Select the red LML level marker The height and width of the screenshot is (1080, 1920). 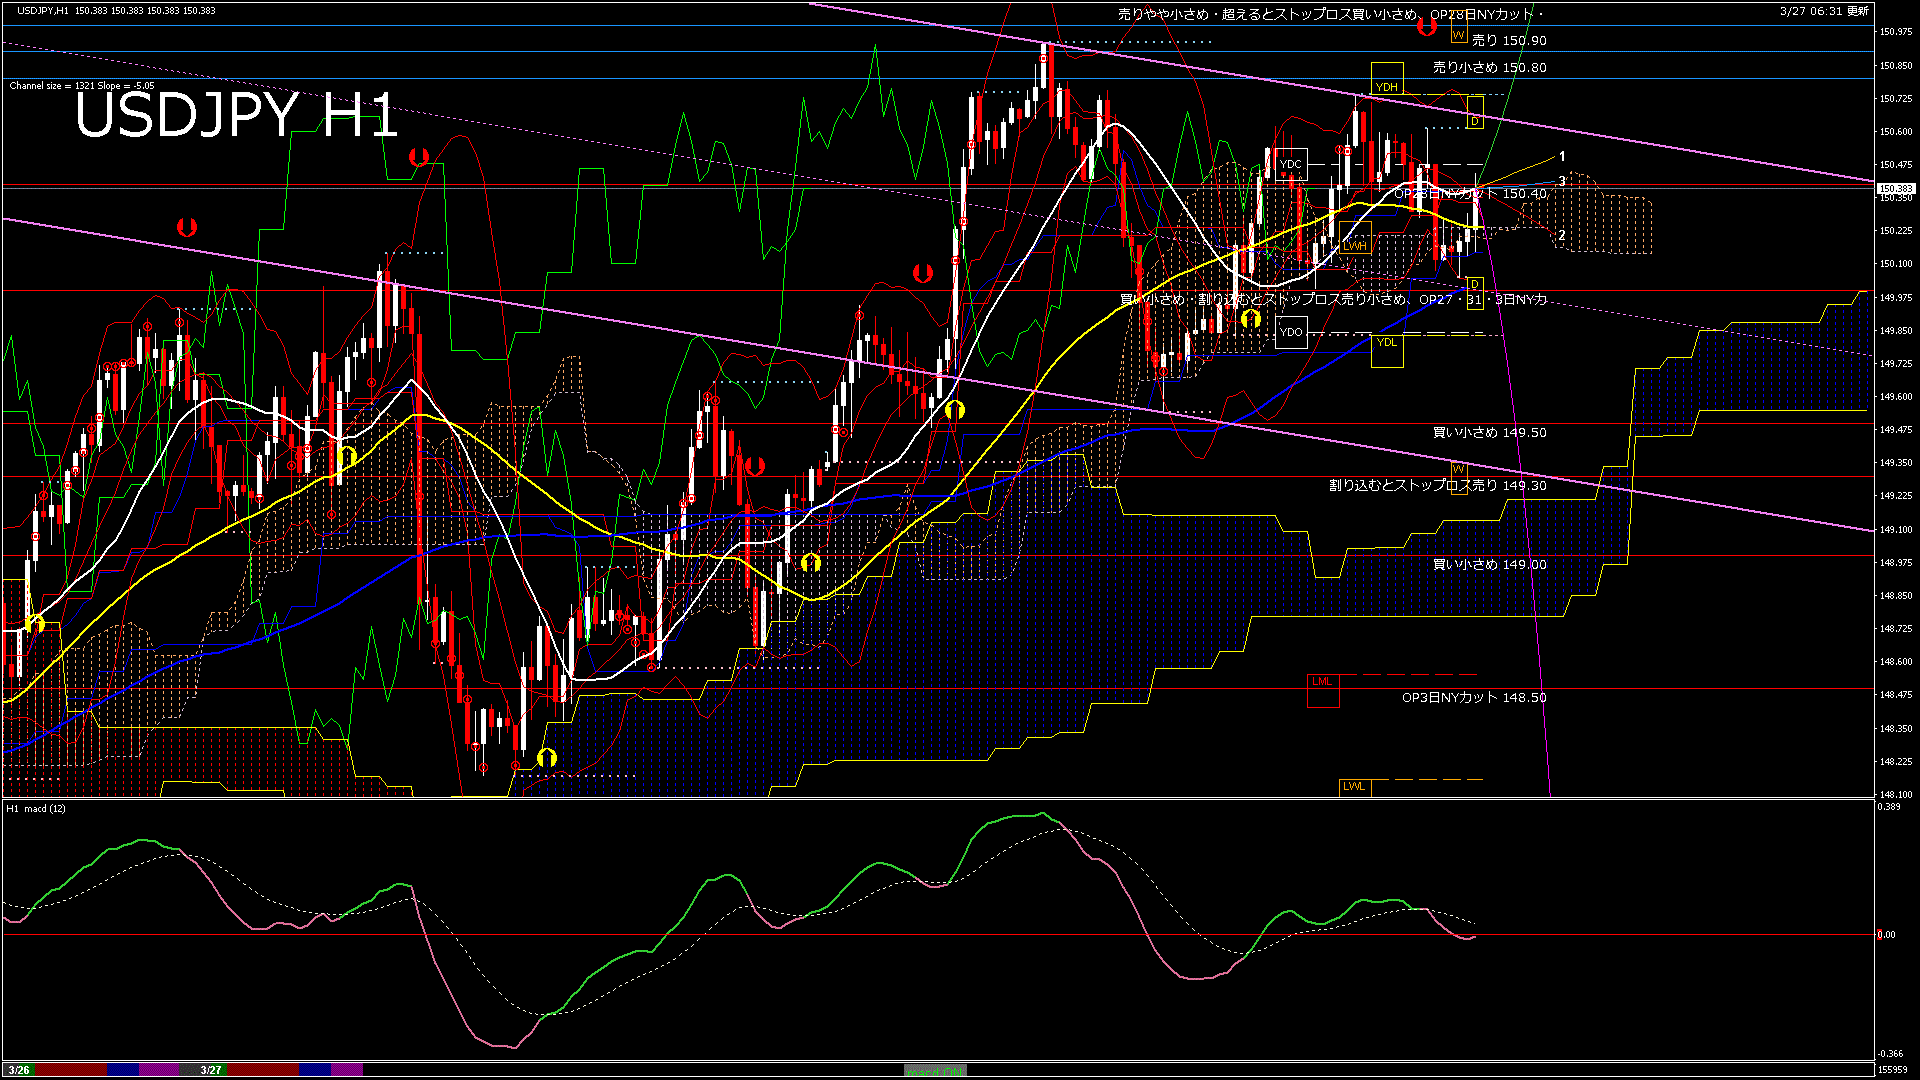pos(1322,682)
